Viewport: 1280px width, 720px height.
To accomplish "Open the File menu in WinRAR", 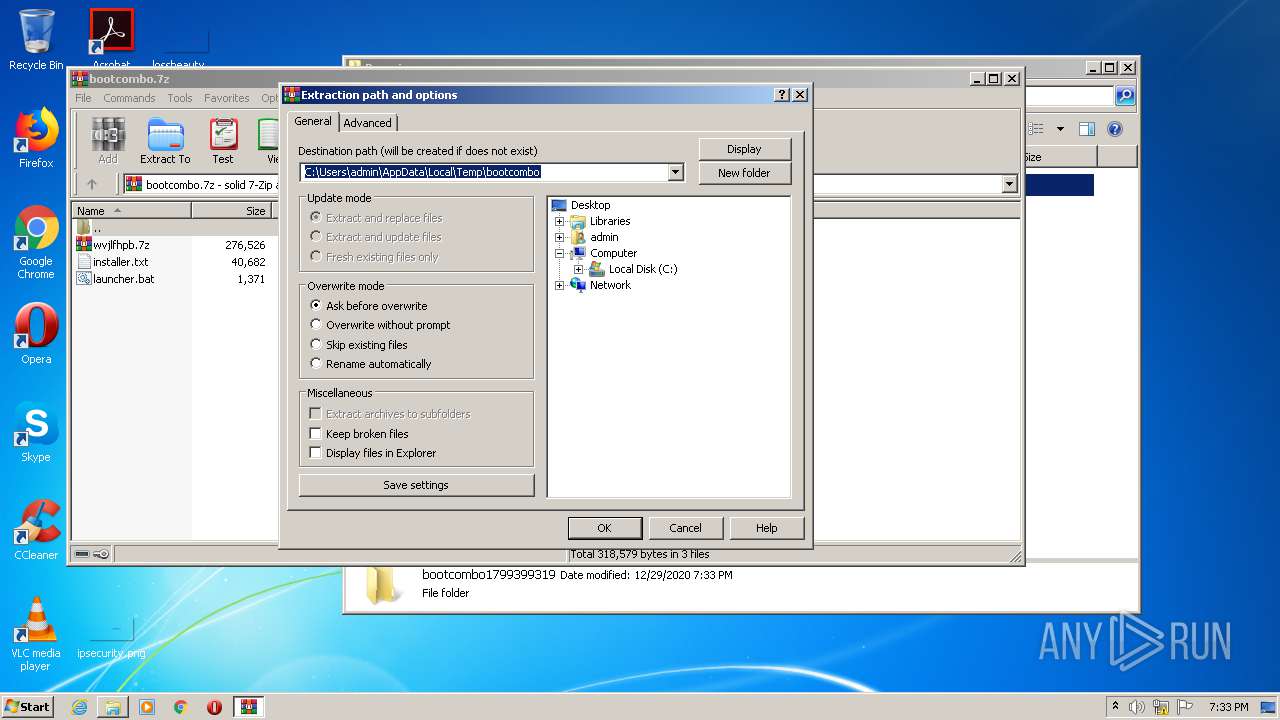I will point(83,98).
